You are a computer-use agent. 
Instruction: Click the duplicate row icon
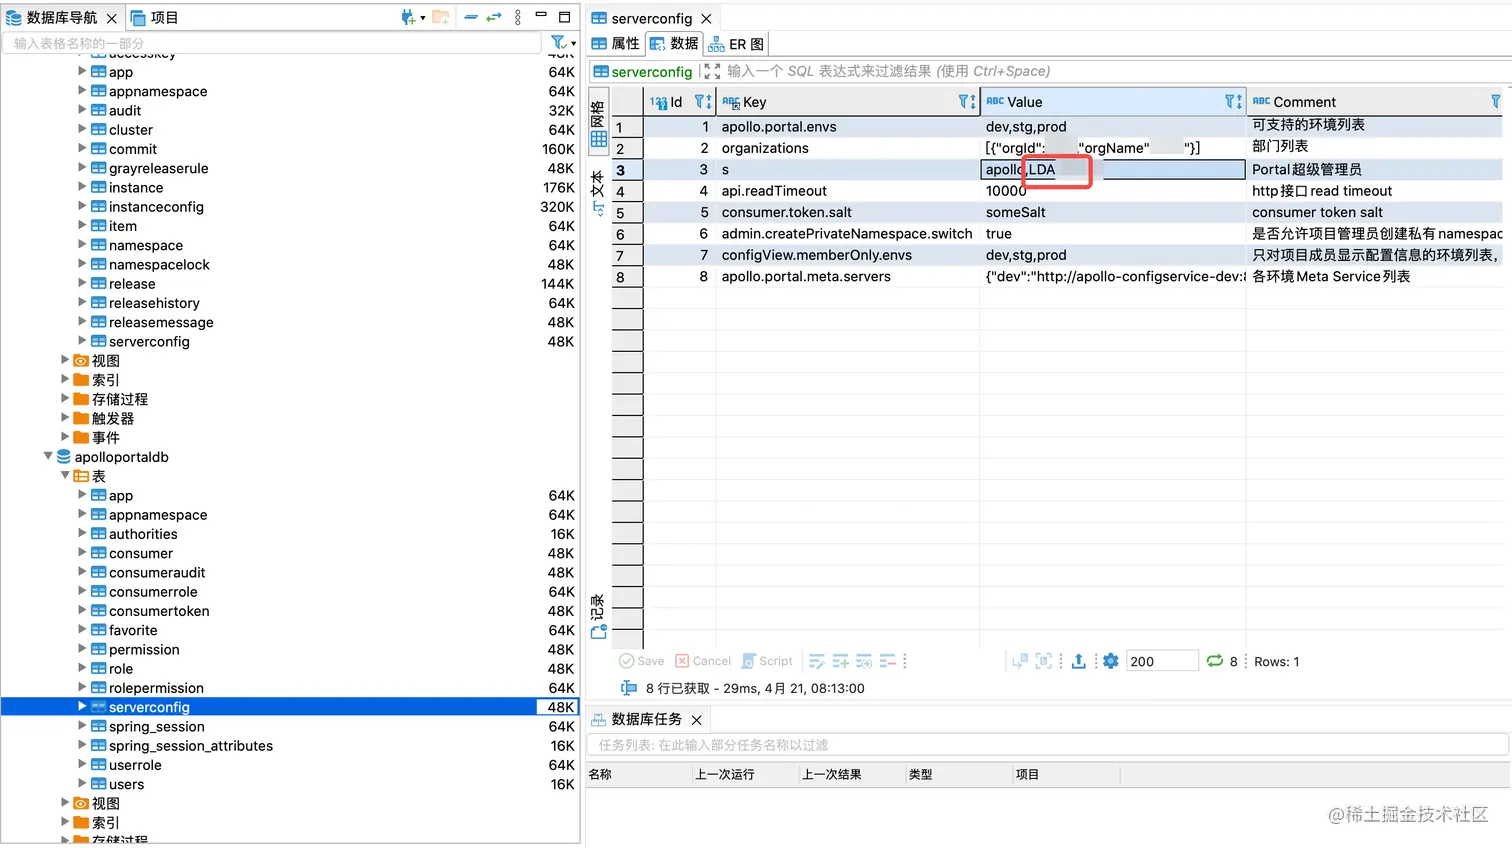864,661
